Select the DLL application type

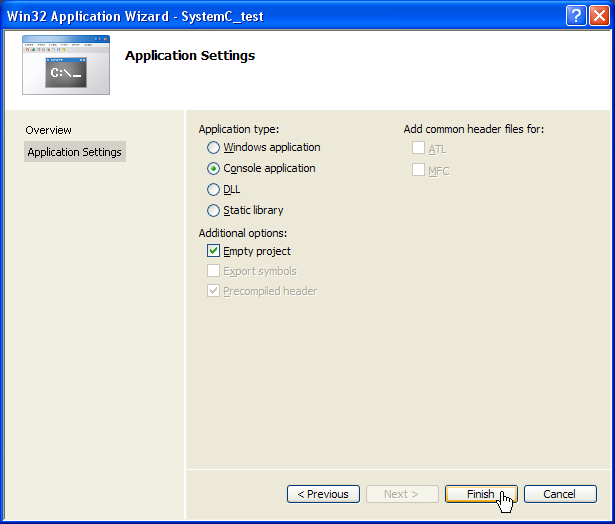point(213,189)
